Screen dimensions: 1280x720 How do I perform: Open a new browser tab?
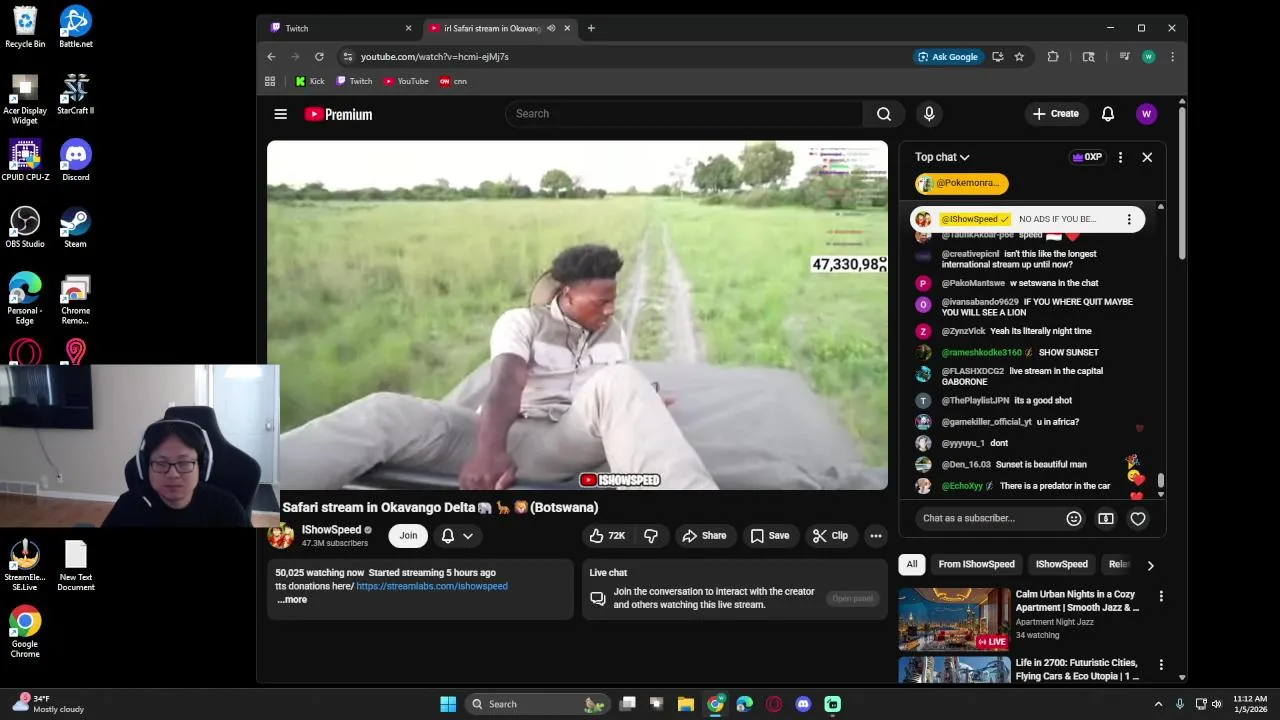(591, 28)
